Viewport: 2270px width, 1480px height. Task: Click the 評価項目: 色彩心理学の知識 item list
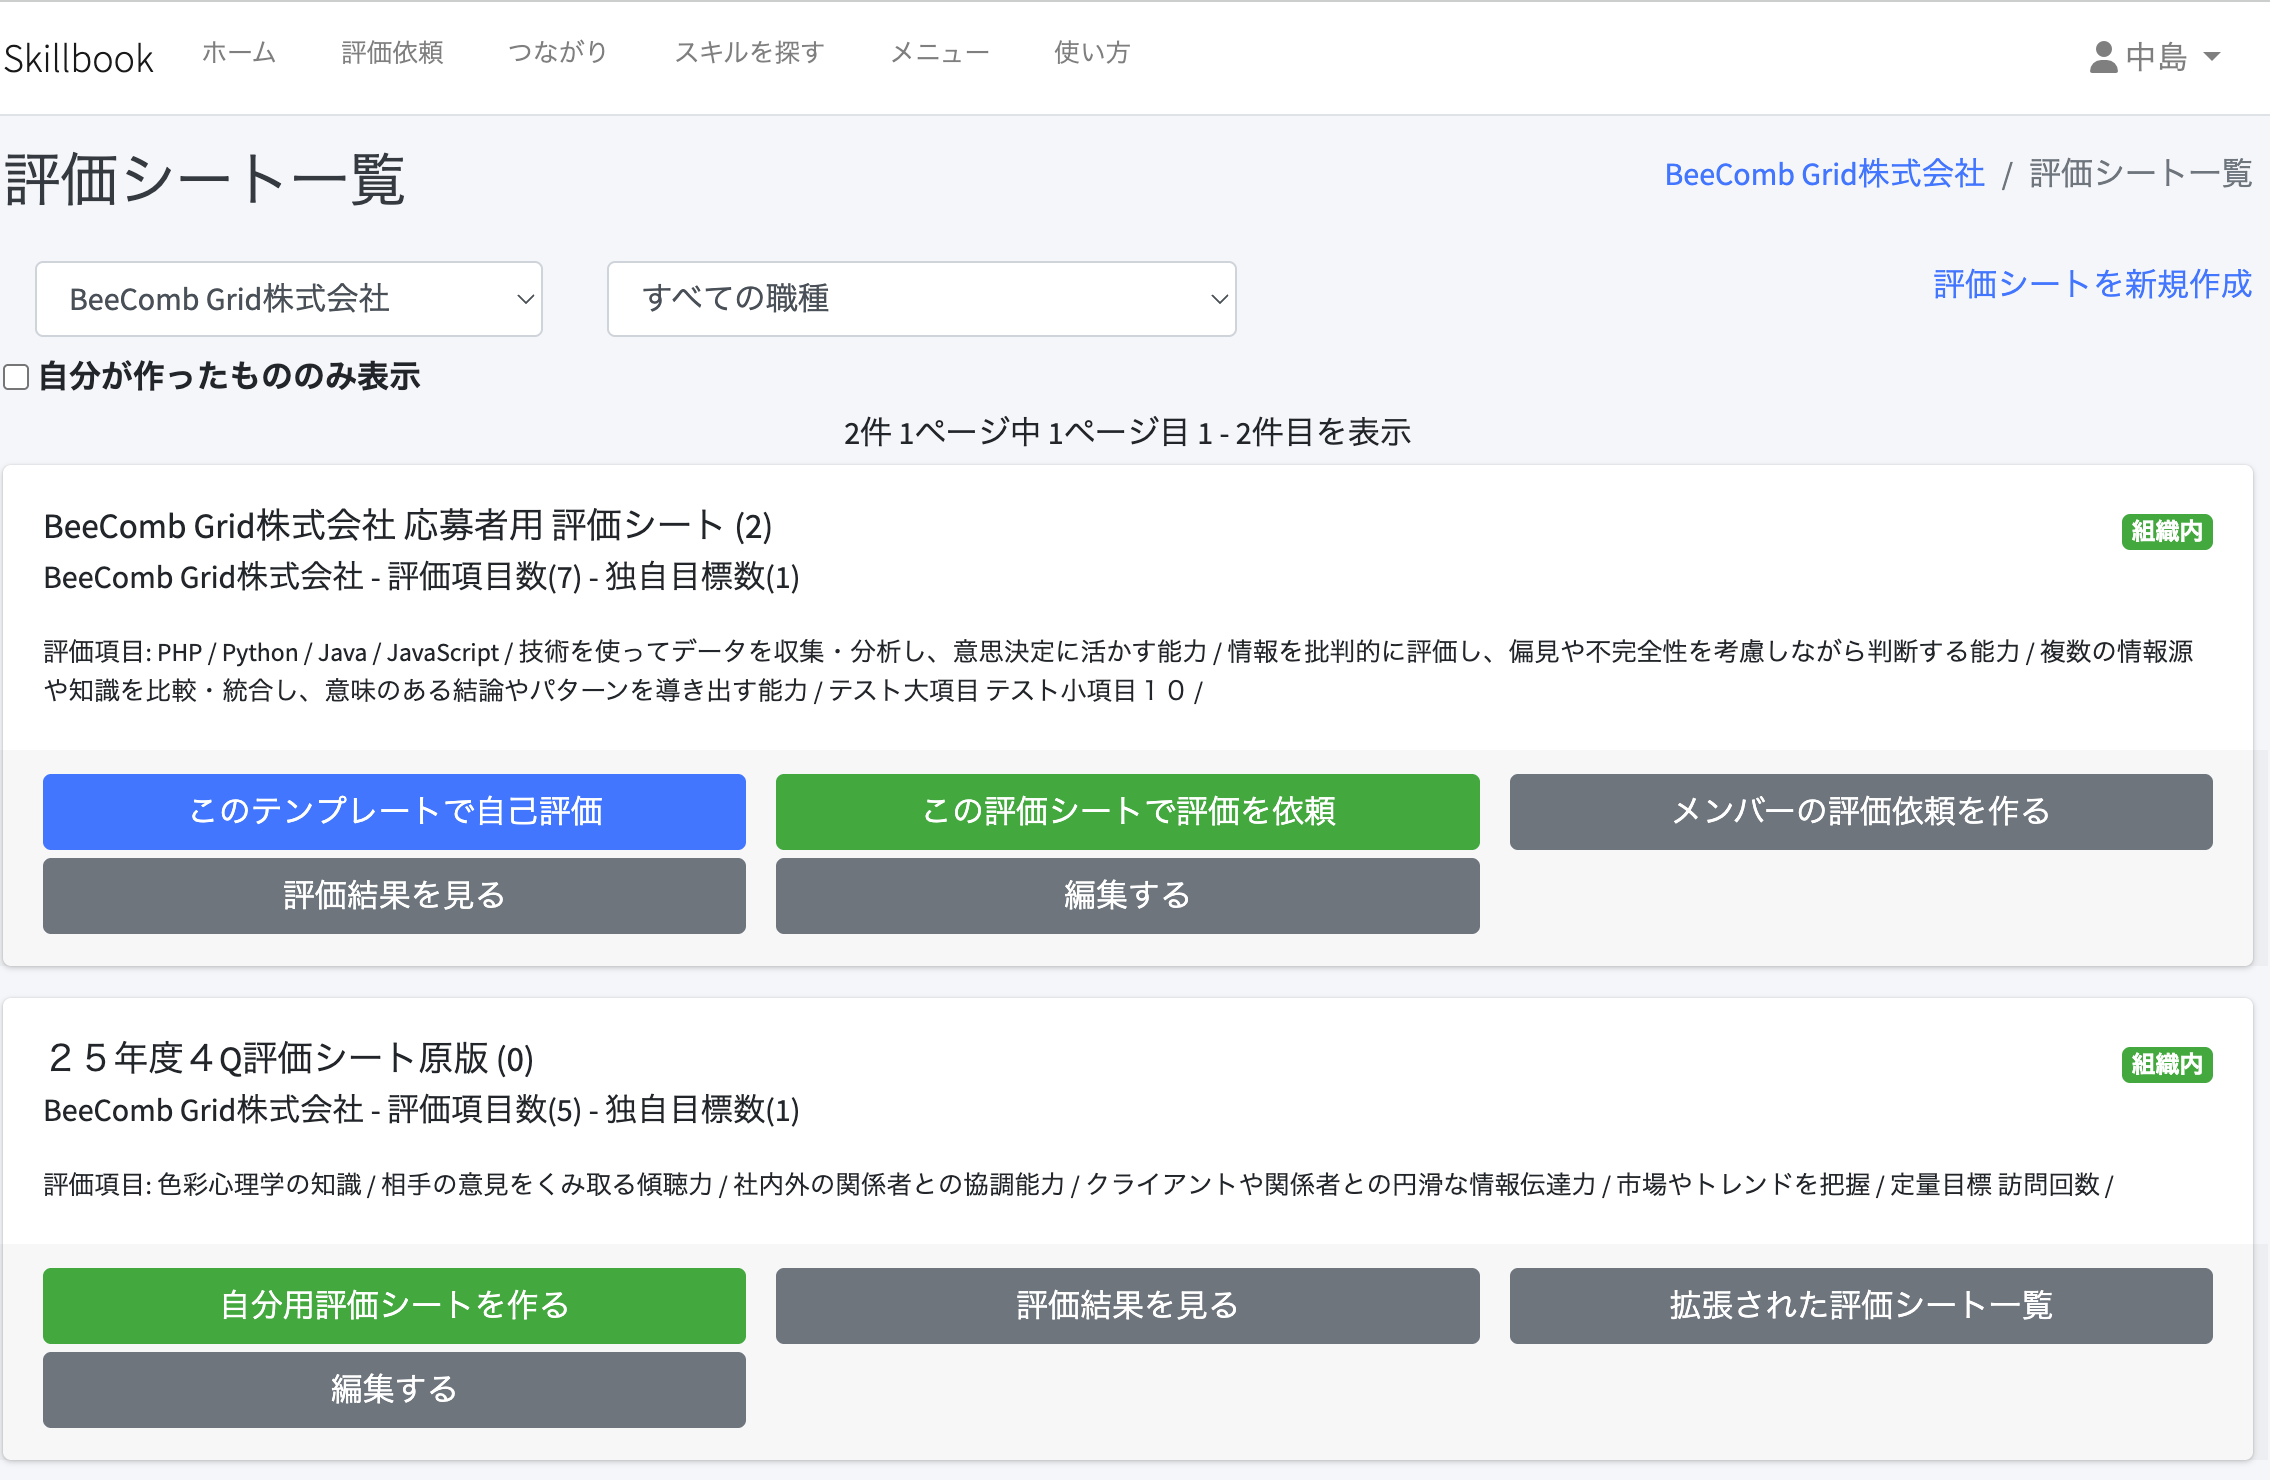point(1078,1185)
